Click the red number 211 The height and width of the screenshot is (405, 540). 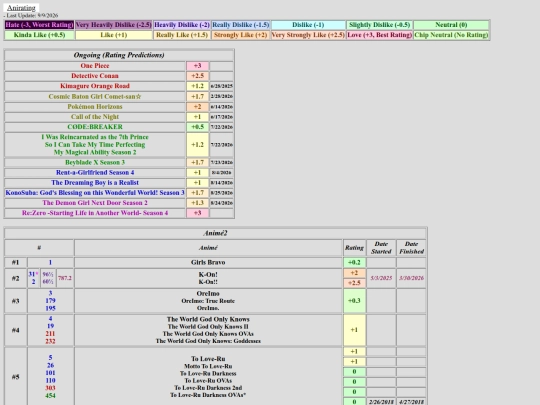pyautogui.click(x=50, y=333)
